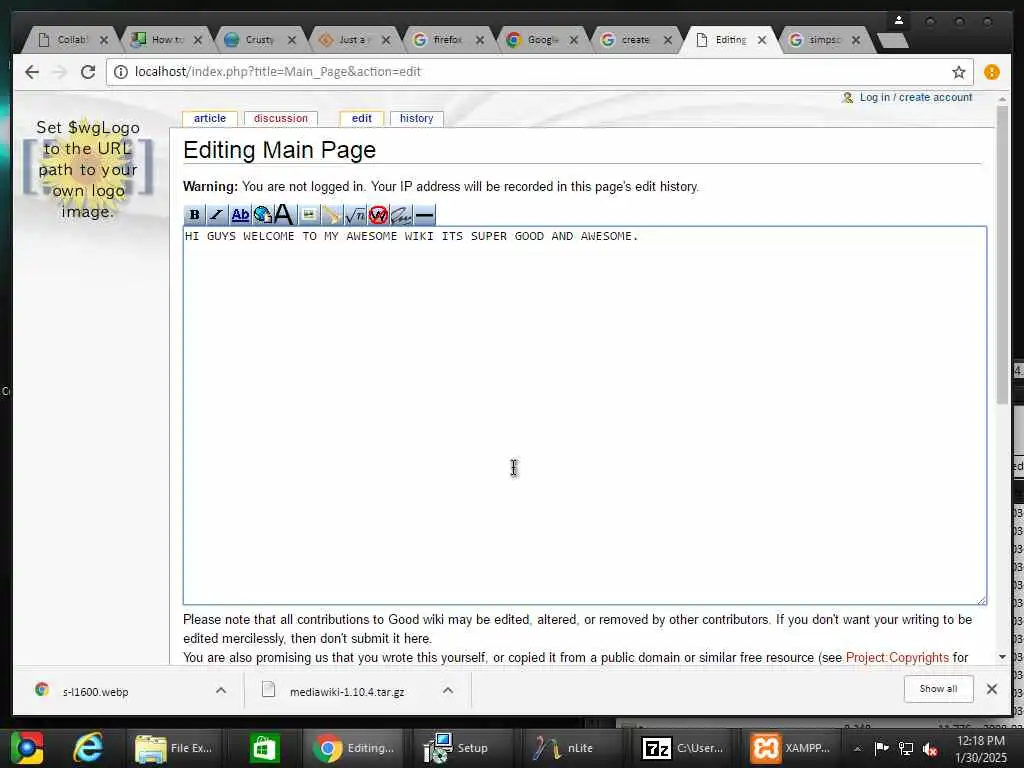Click scrollbar down arrow
Image resolution: width=1024 pixels, height=768 pixels.
[x=1002, y=657]
